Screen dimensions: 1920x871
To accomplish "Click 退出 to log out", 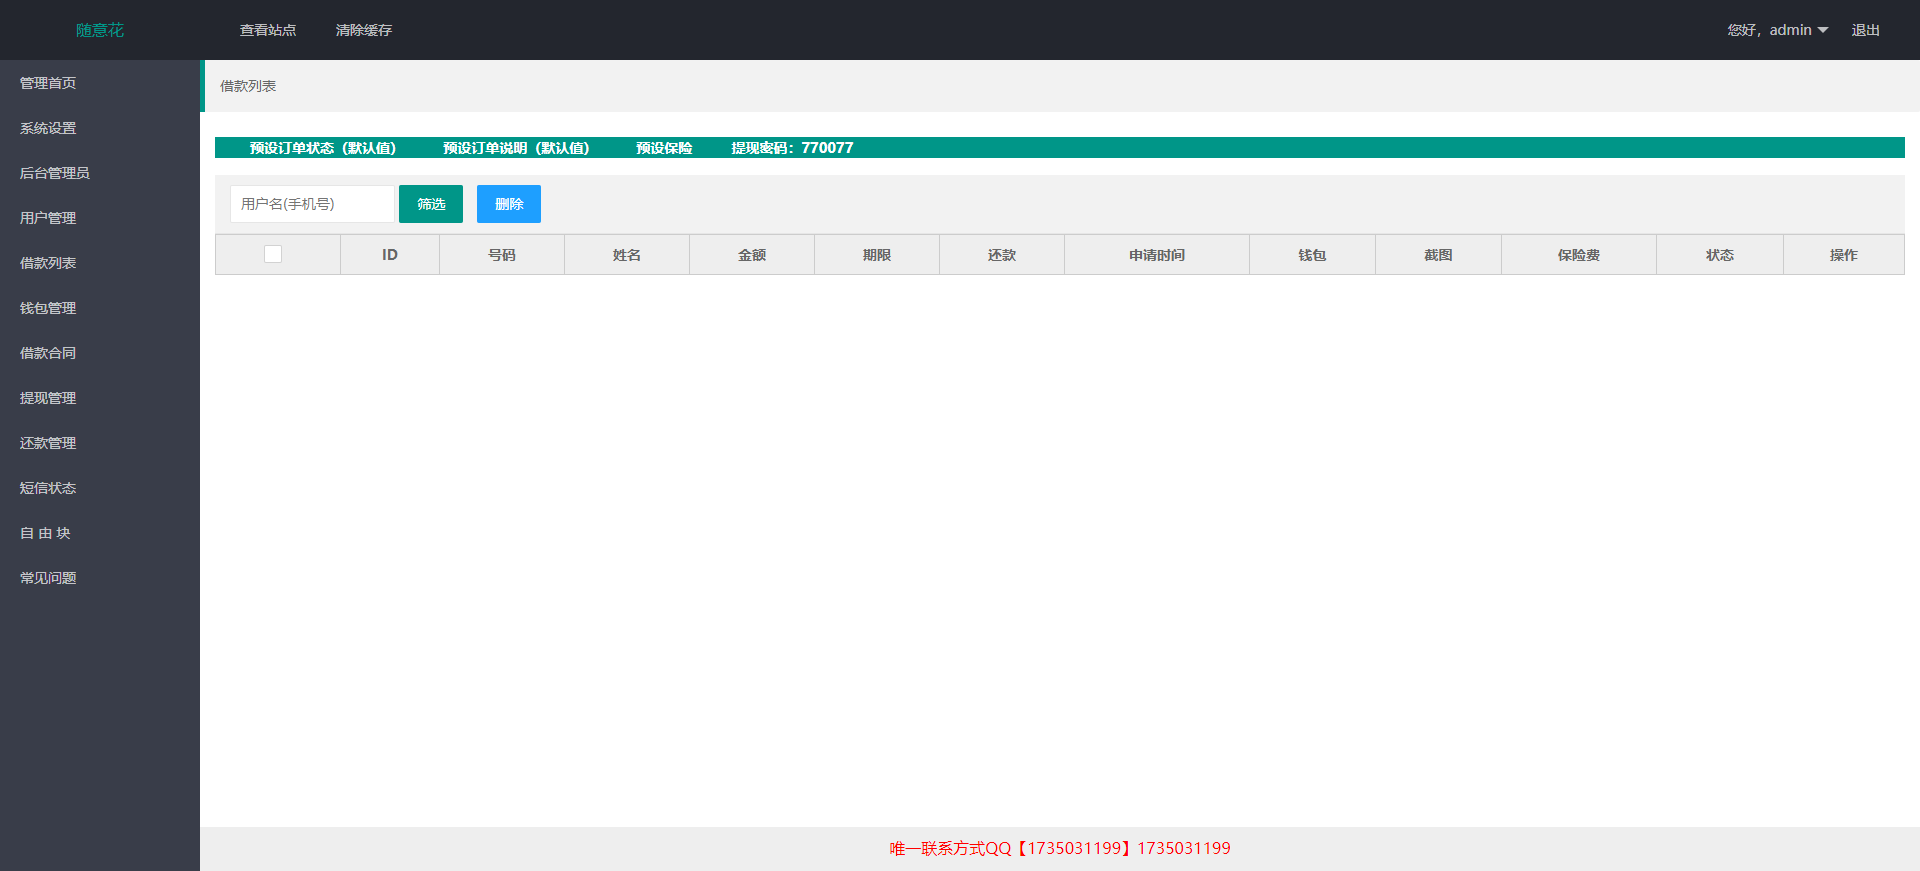I will (x=1865, y=30).
